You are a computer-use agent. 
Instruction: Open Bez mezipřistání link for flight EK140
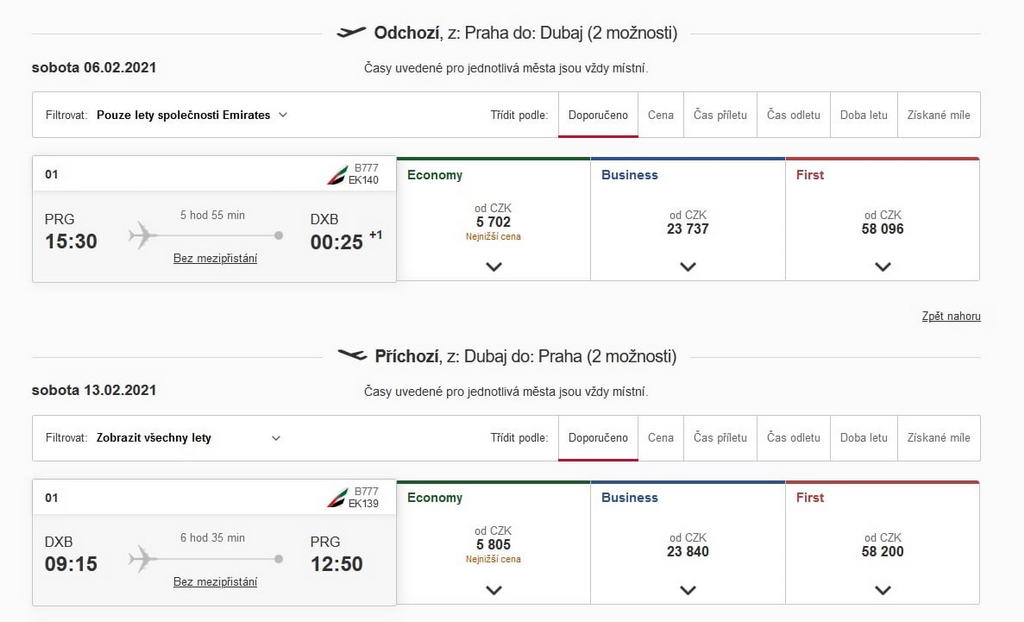pos(215,258)
